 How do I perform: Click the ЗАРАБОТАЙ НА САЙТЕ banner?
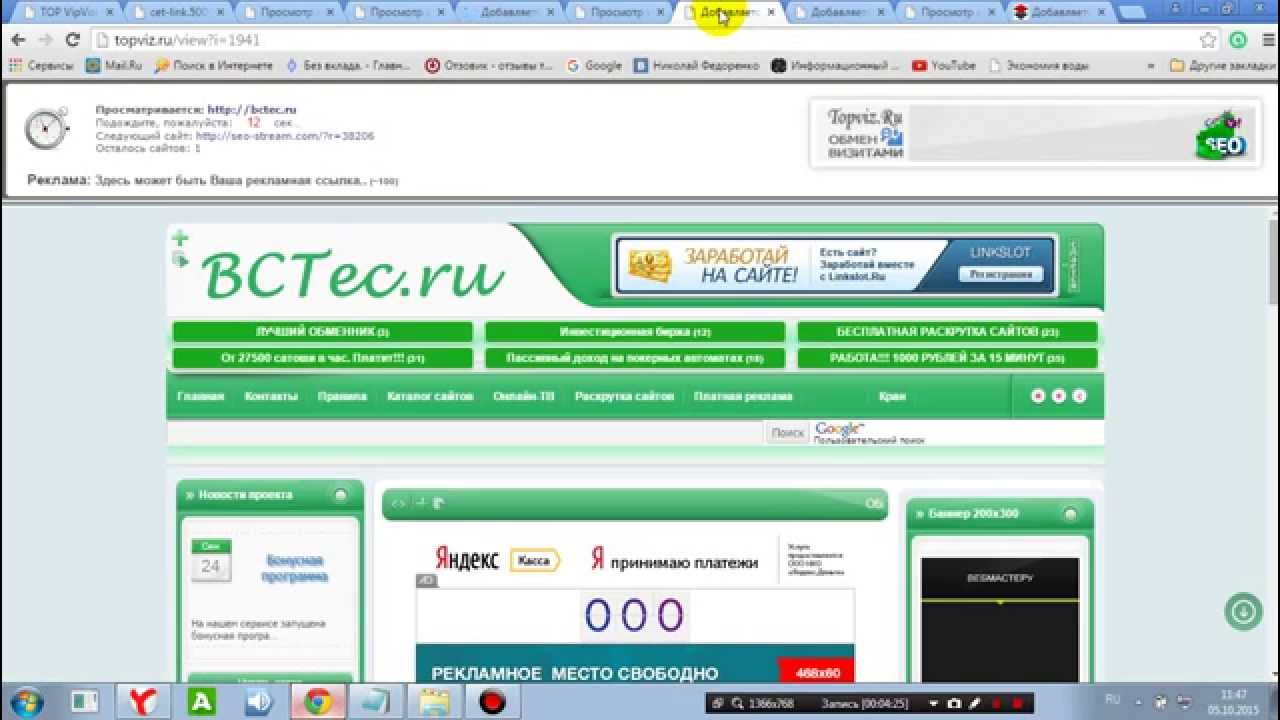pos(835,266)
